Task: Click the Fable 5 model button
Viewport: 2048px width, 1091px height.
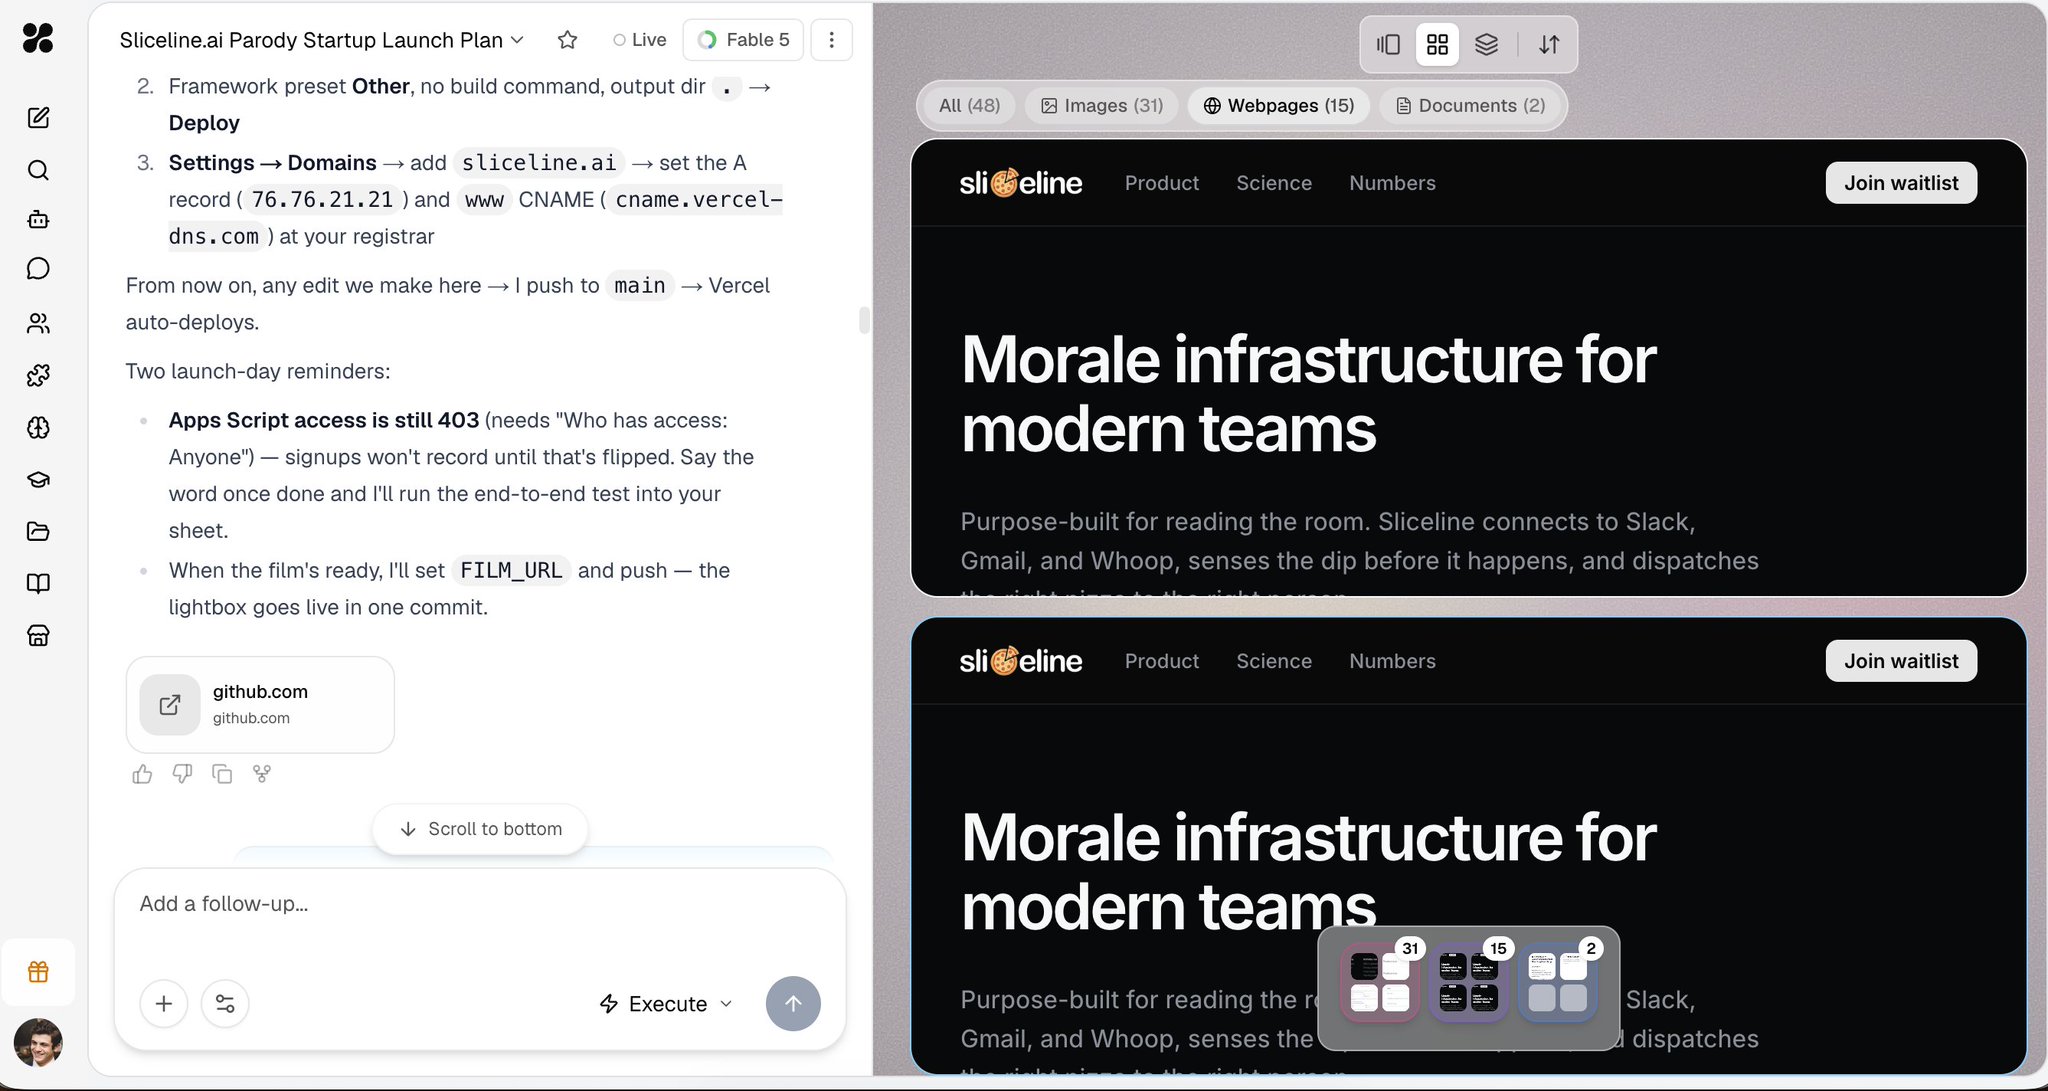Action: click(x=743, y=40)
